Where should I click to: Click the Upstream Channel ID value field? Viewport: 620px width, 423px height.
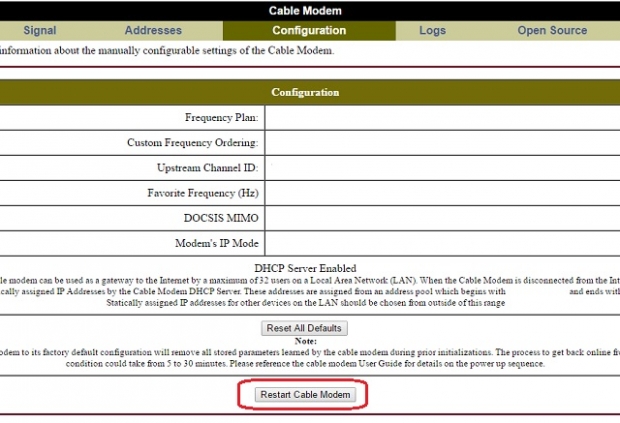[x=442, y=168]
